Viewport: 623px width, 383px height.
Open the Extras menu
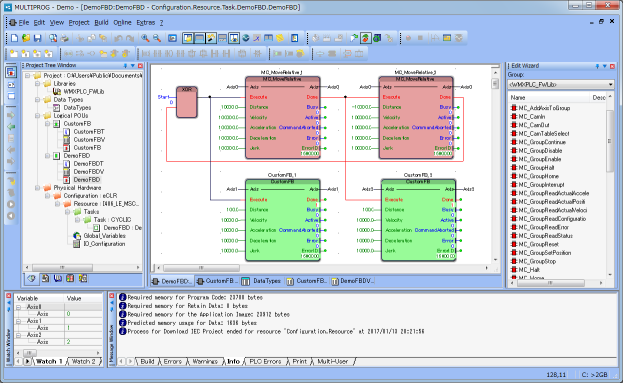click(x=145, y=23)
